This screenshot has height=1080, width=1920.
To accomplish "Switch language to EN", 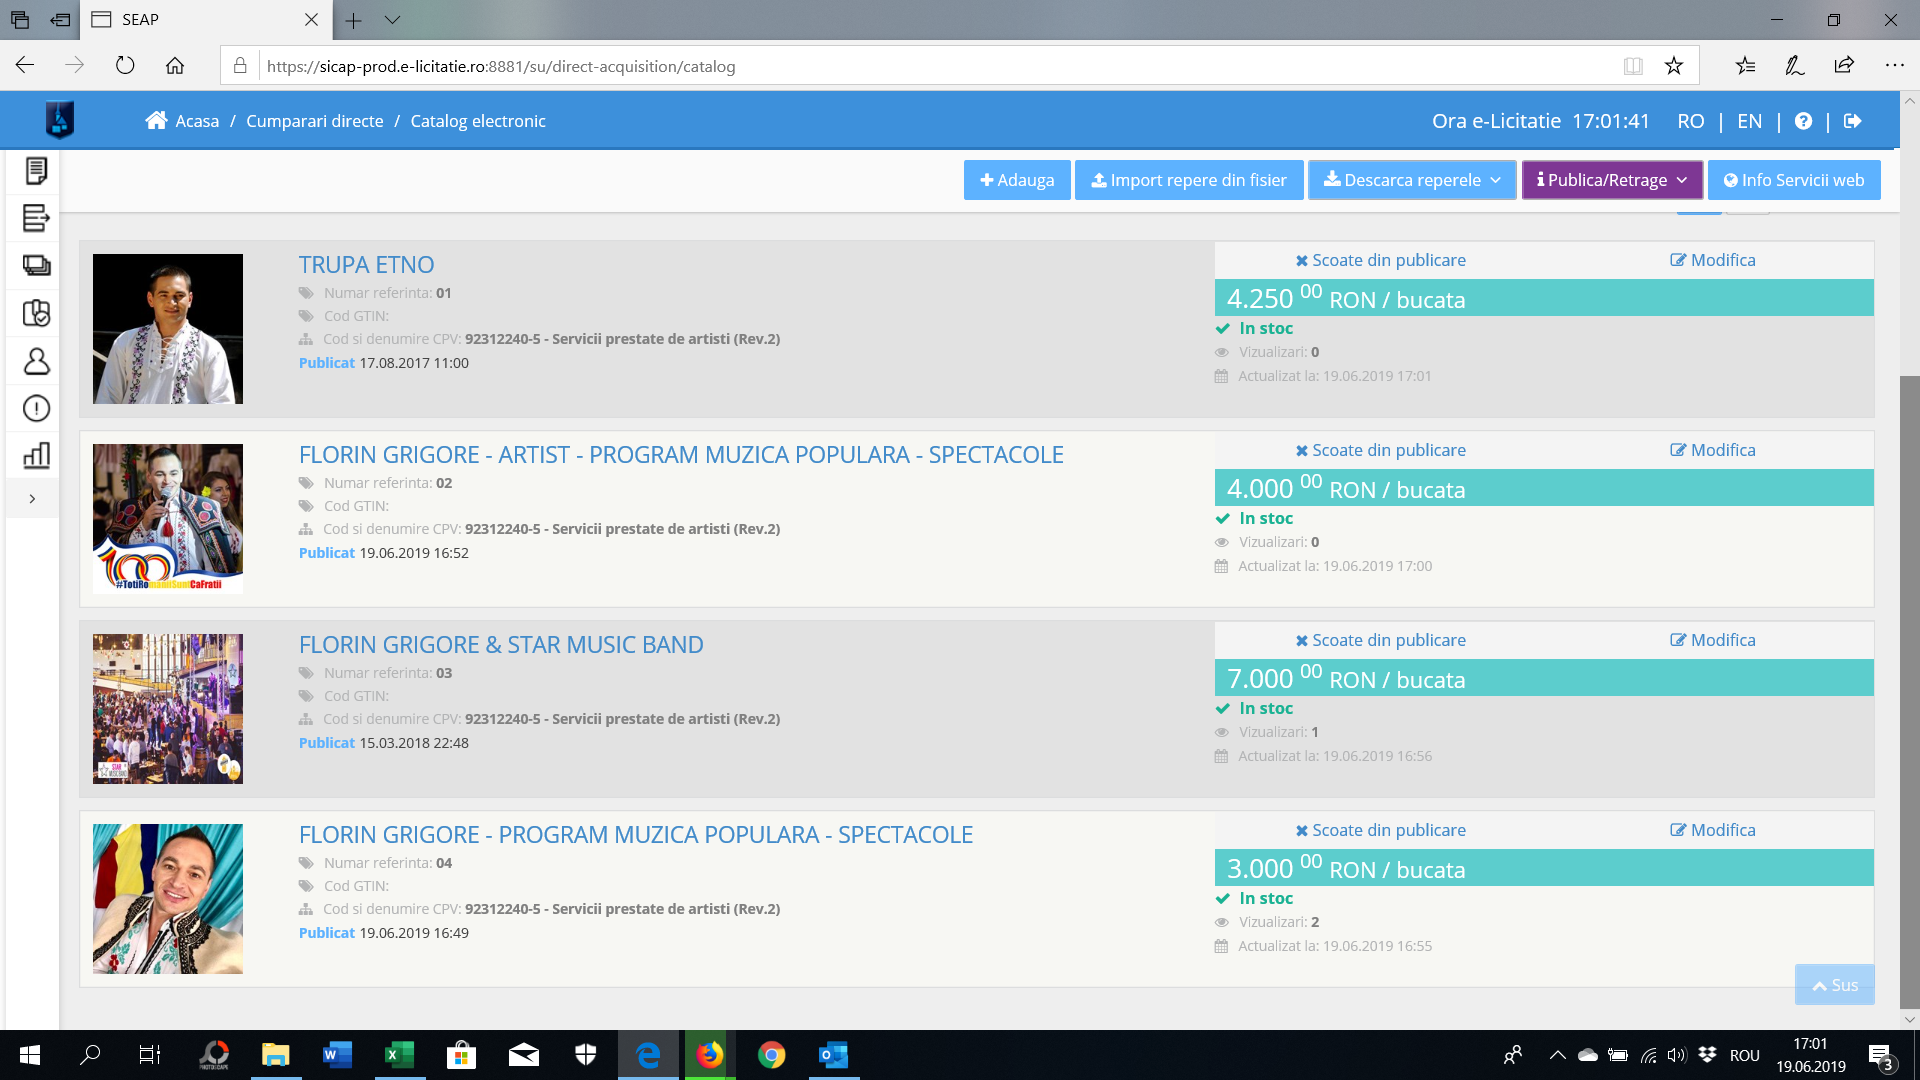I will point(1749,121).
